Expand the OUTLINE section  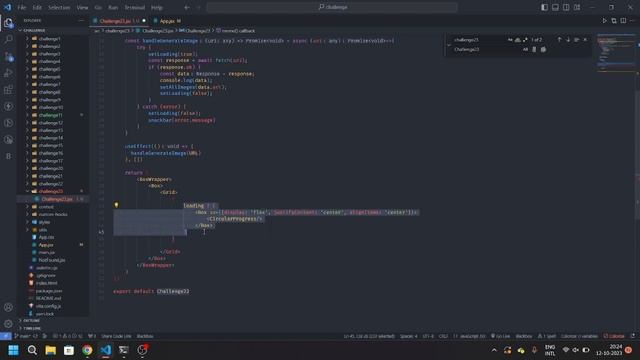31,321
